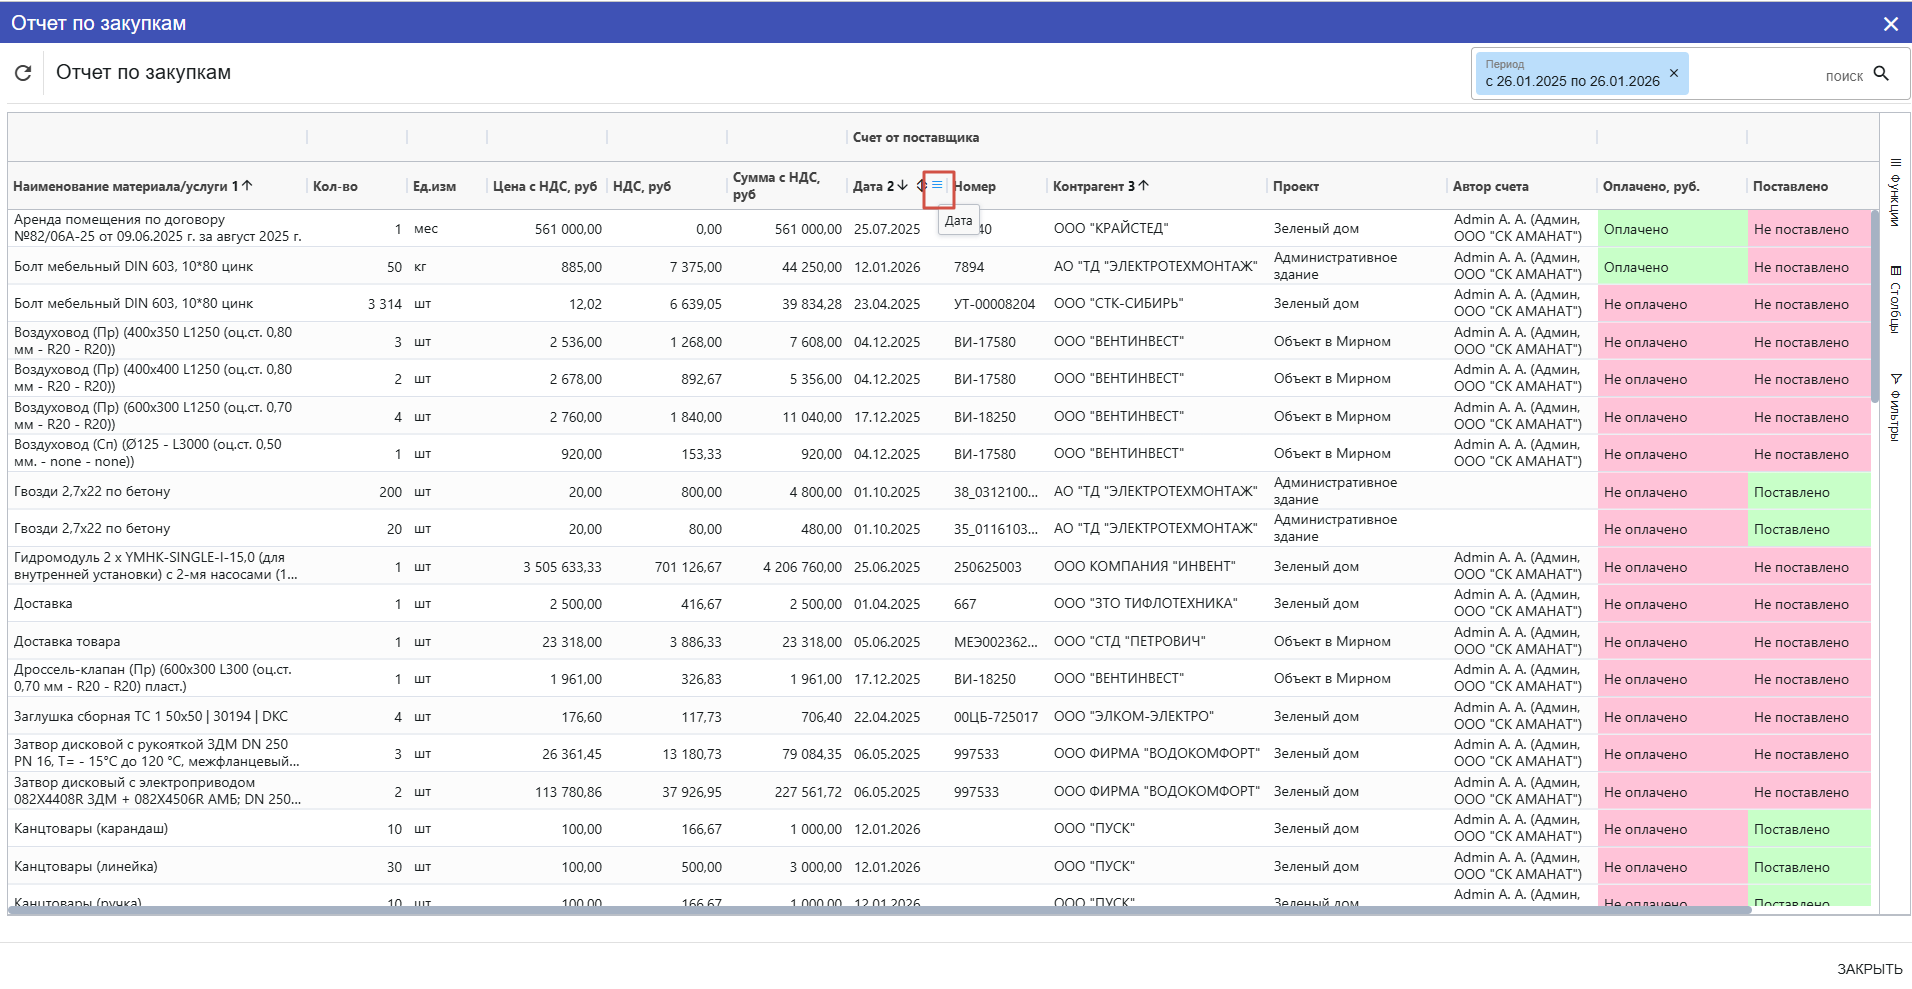This screenshot has width=1912, height=989.
Task: Remove the Период filter chip
Action: point(1674,73)
